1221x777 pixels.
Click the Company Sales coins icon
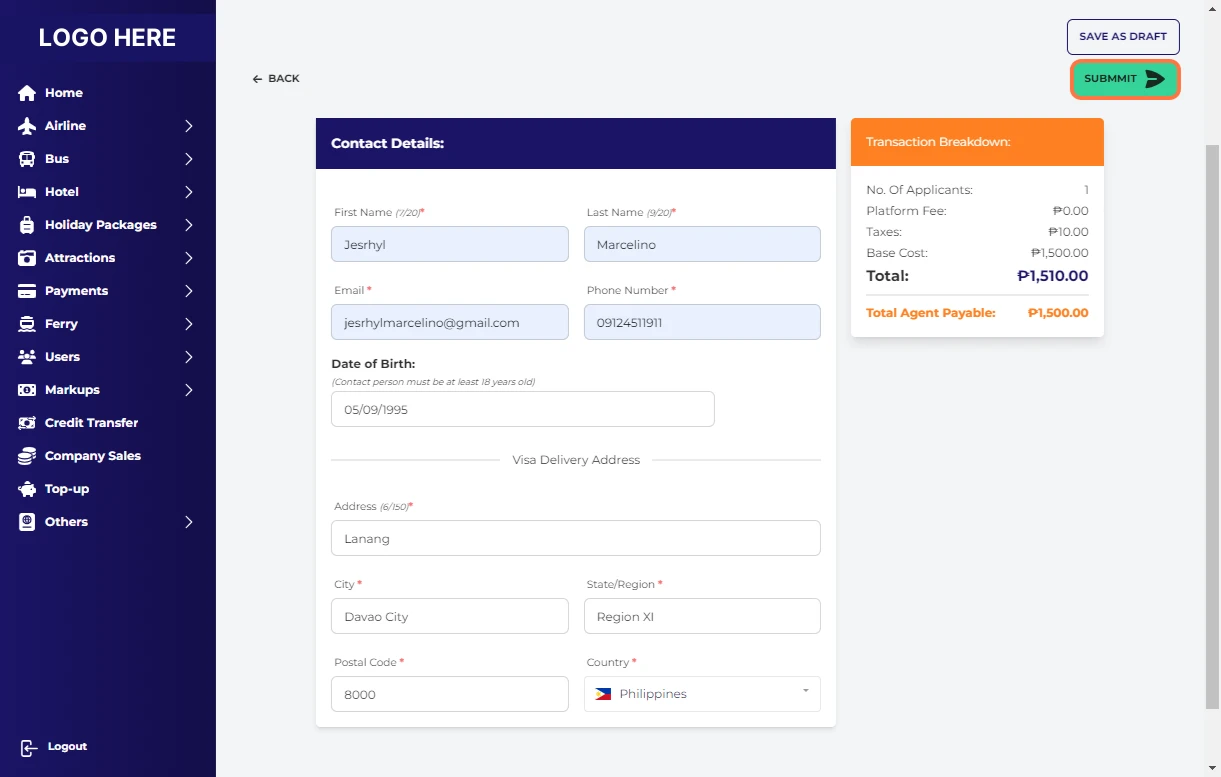27,456
